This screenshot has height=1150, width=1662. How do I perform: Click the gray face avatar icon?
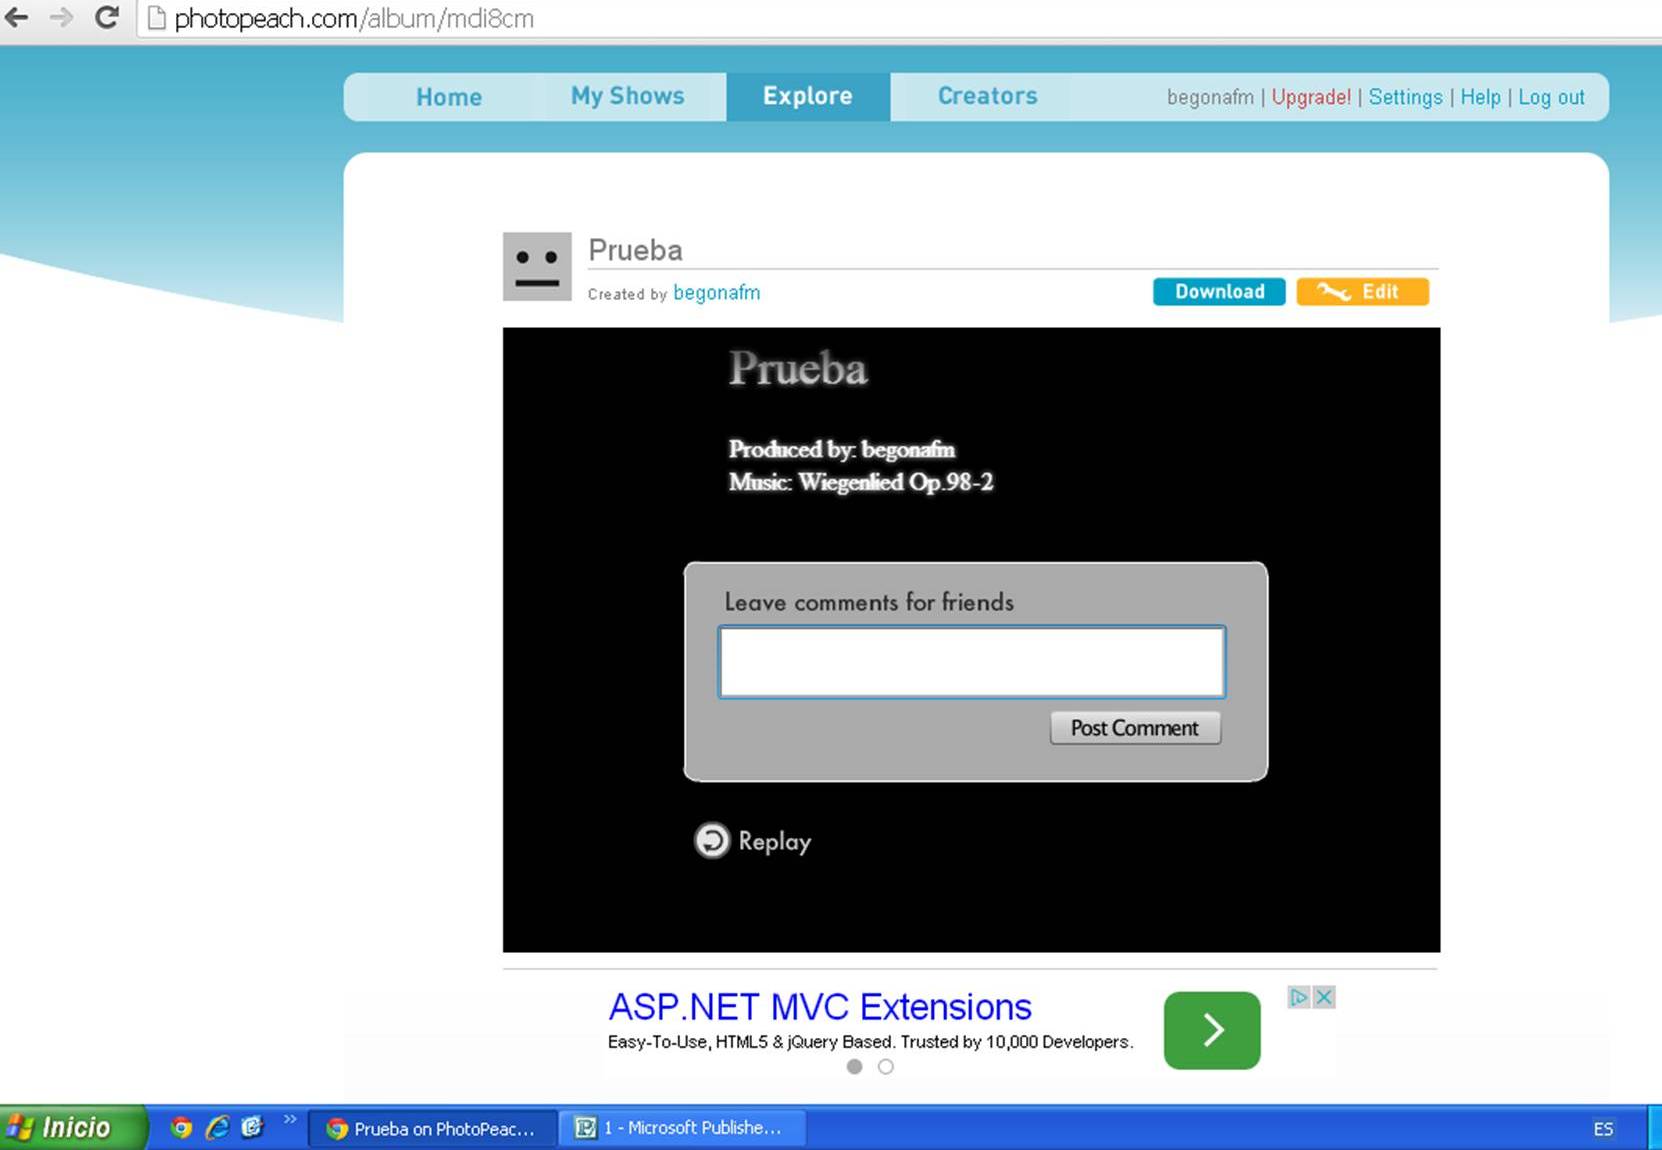coord(537,267)
